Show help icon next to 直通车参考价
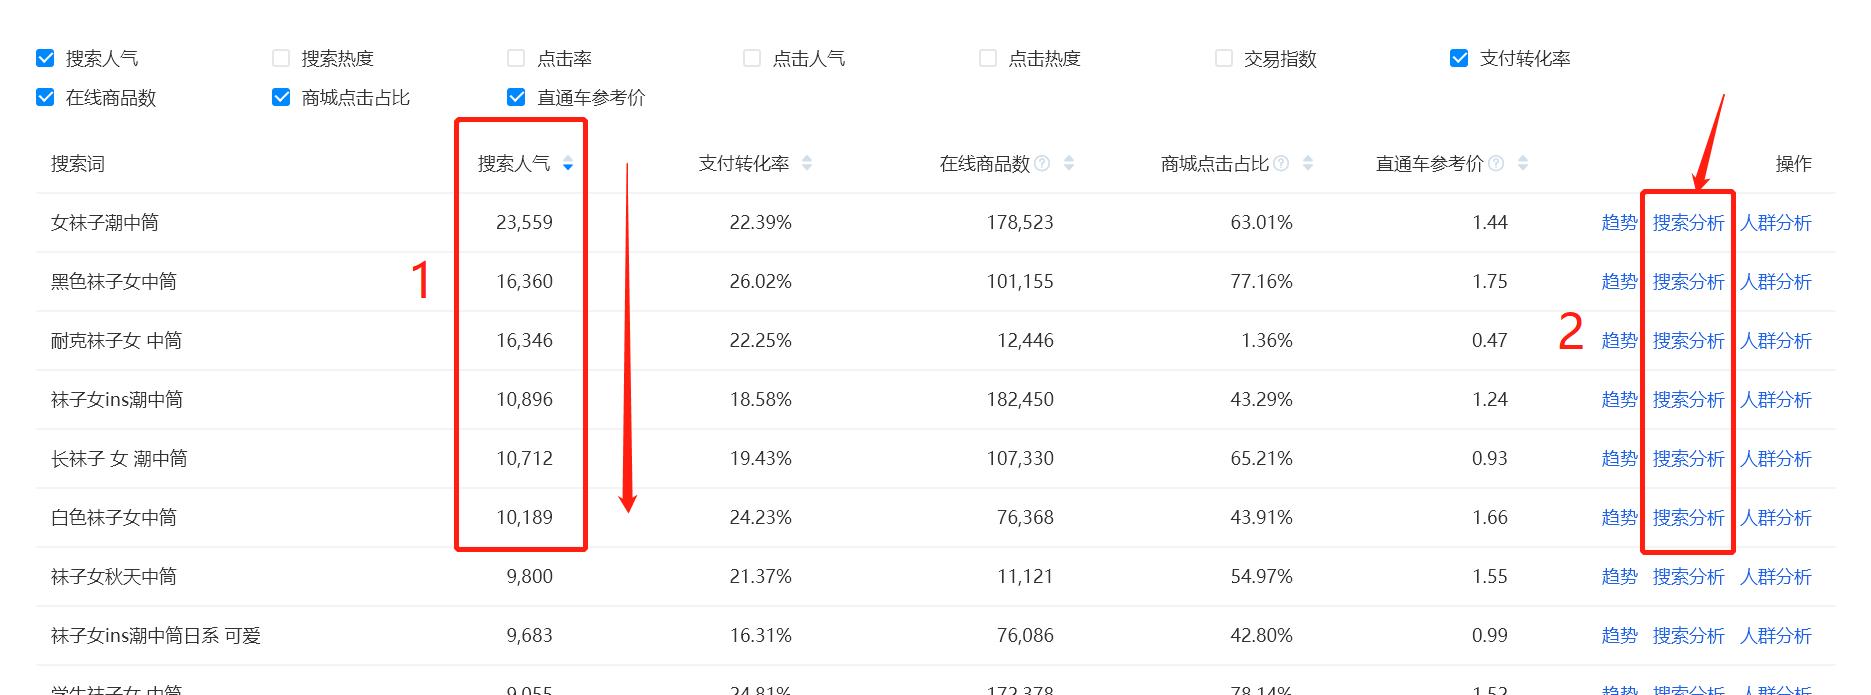Screen dimensions: 1871x695 coord(1496,163)
